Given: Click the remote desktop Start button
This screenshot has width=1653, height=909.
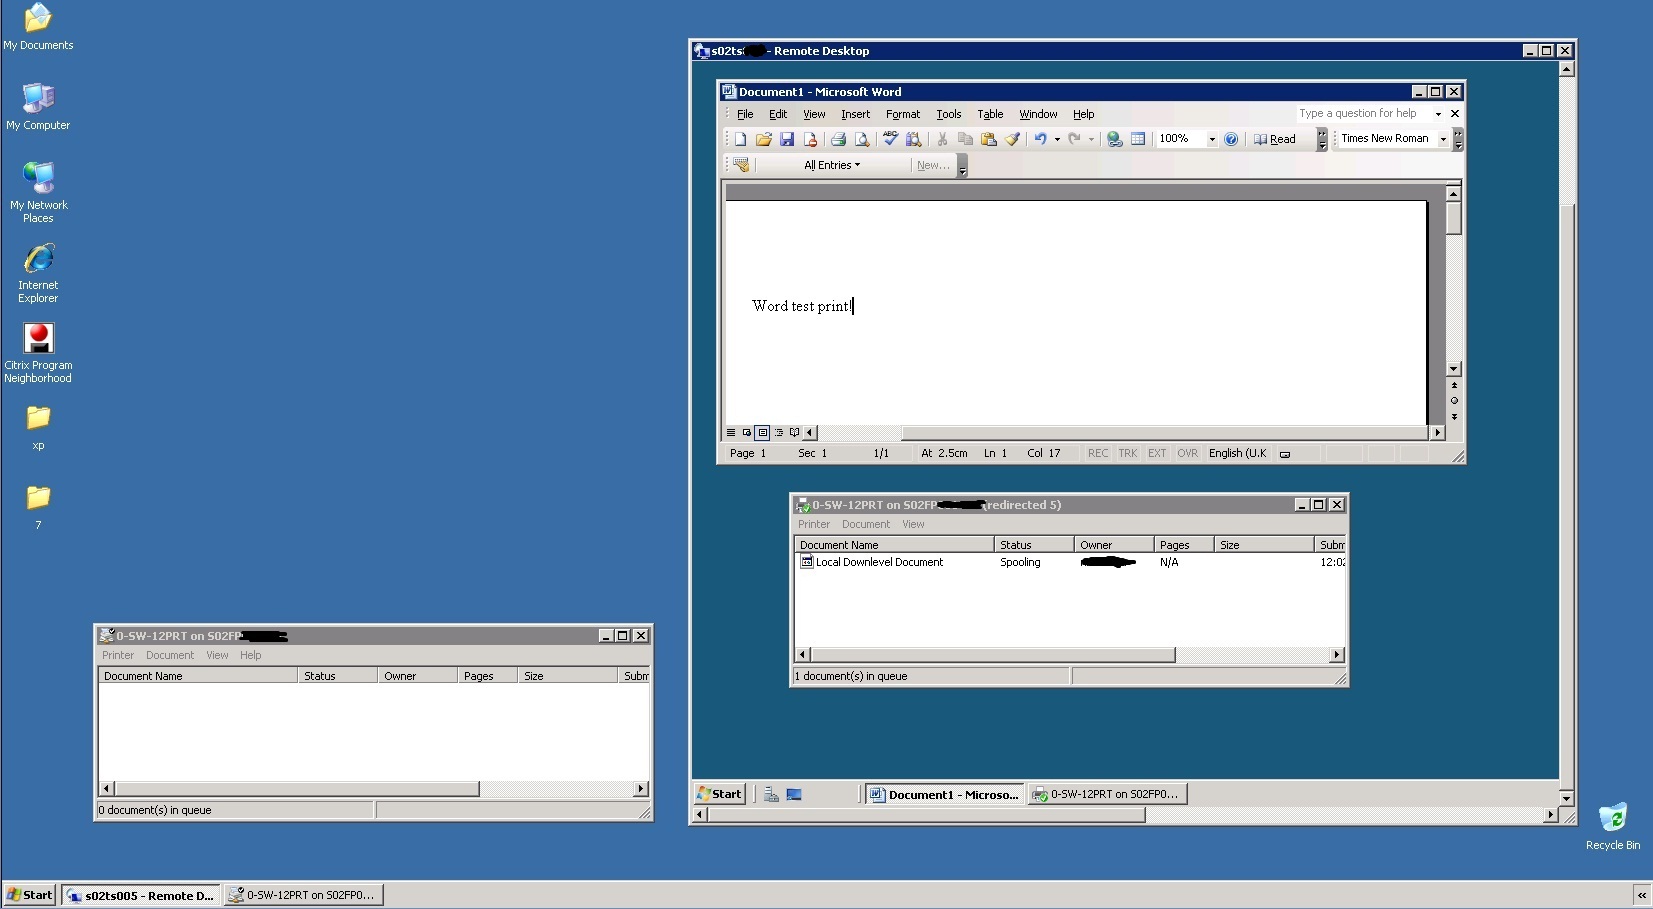Looking at the screenshot, I should point(719,794).
